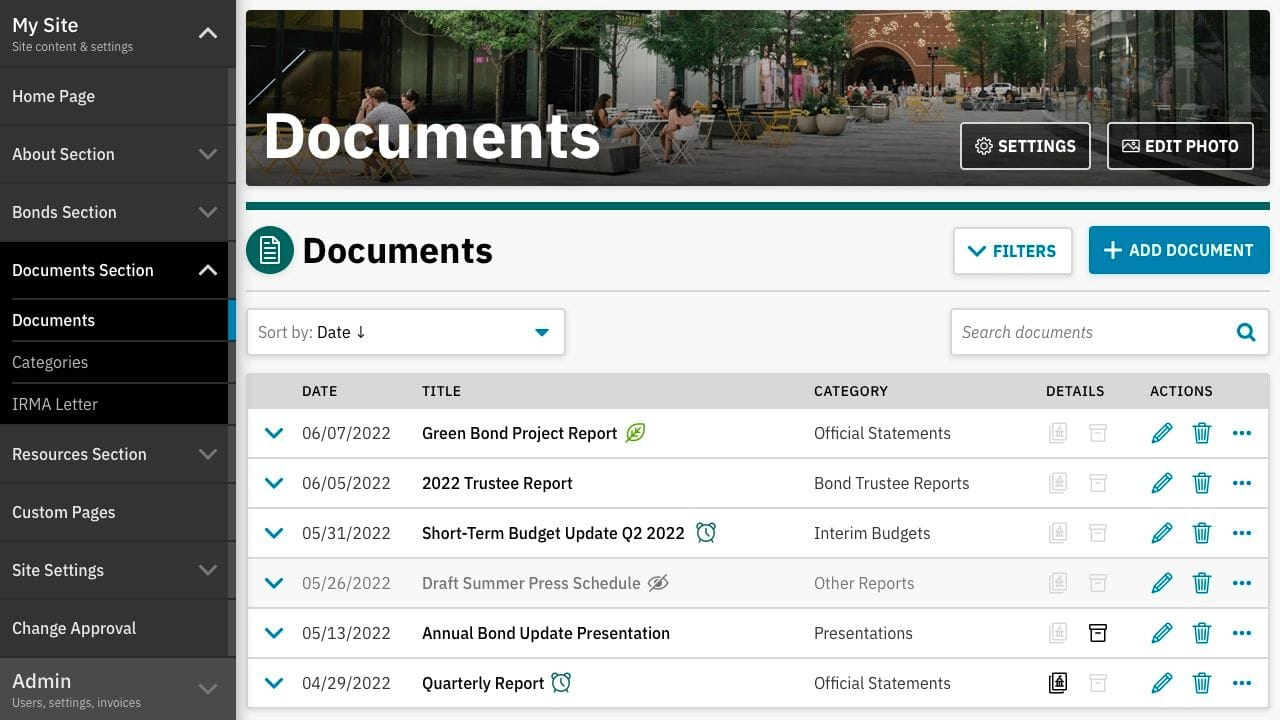Edit Annual Bond Update Presentation
The image size is (1280, 720).
click(1161, 633)
